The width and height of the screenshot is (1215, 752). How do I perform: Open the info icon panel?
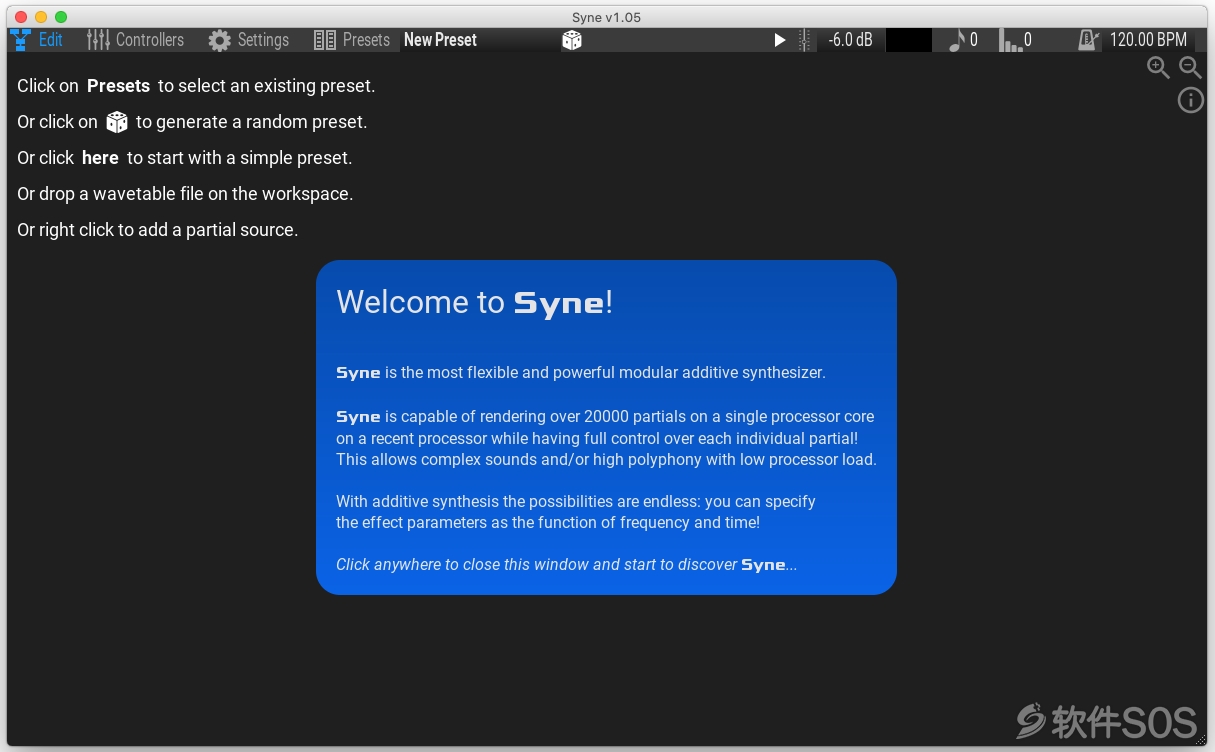(x=1190, y=100)
